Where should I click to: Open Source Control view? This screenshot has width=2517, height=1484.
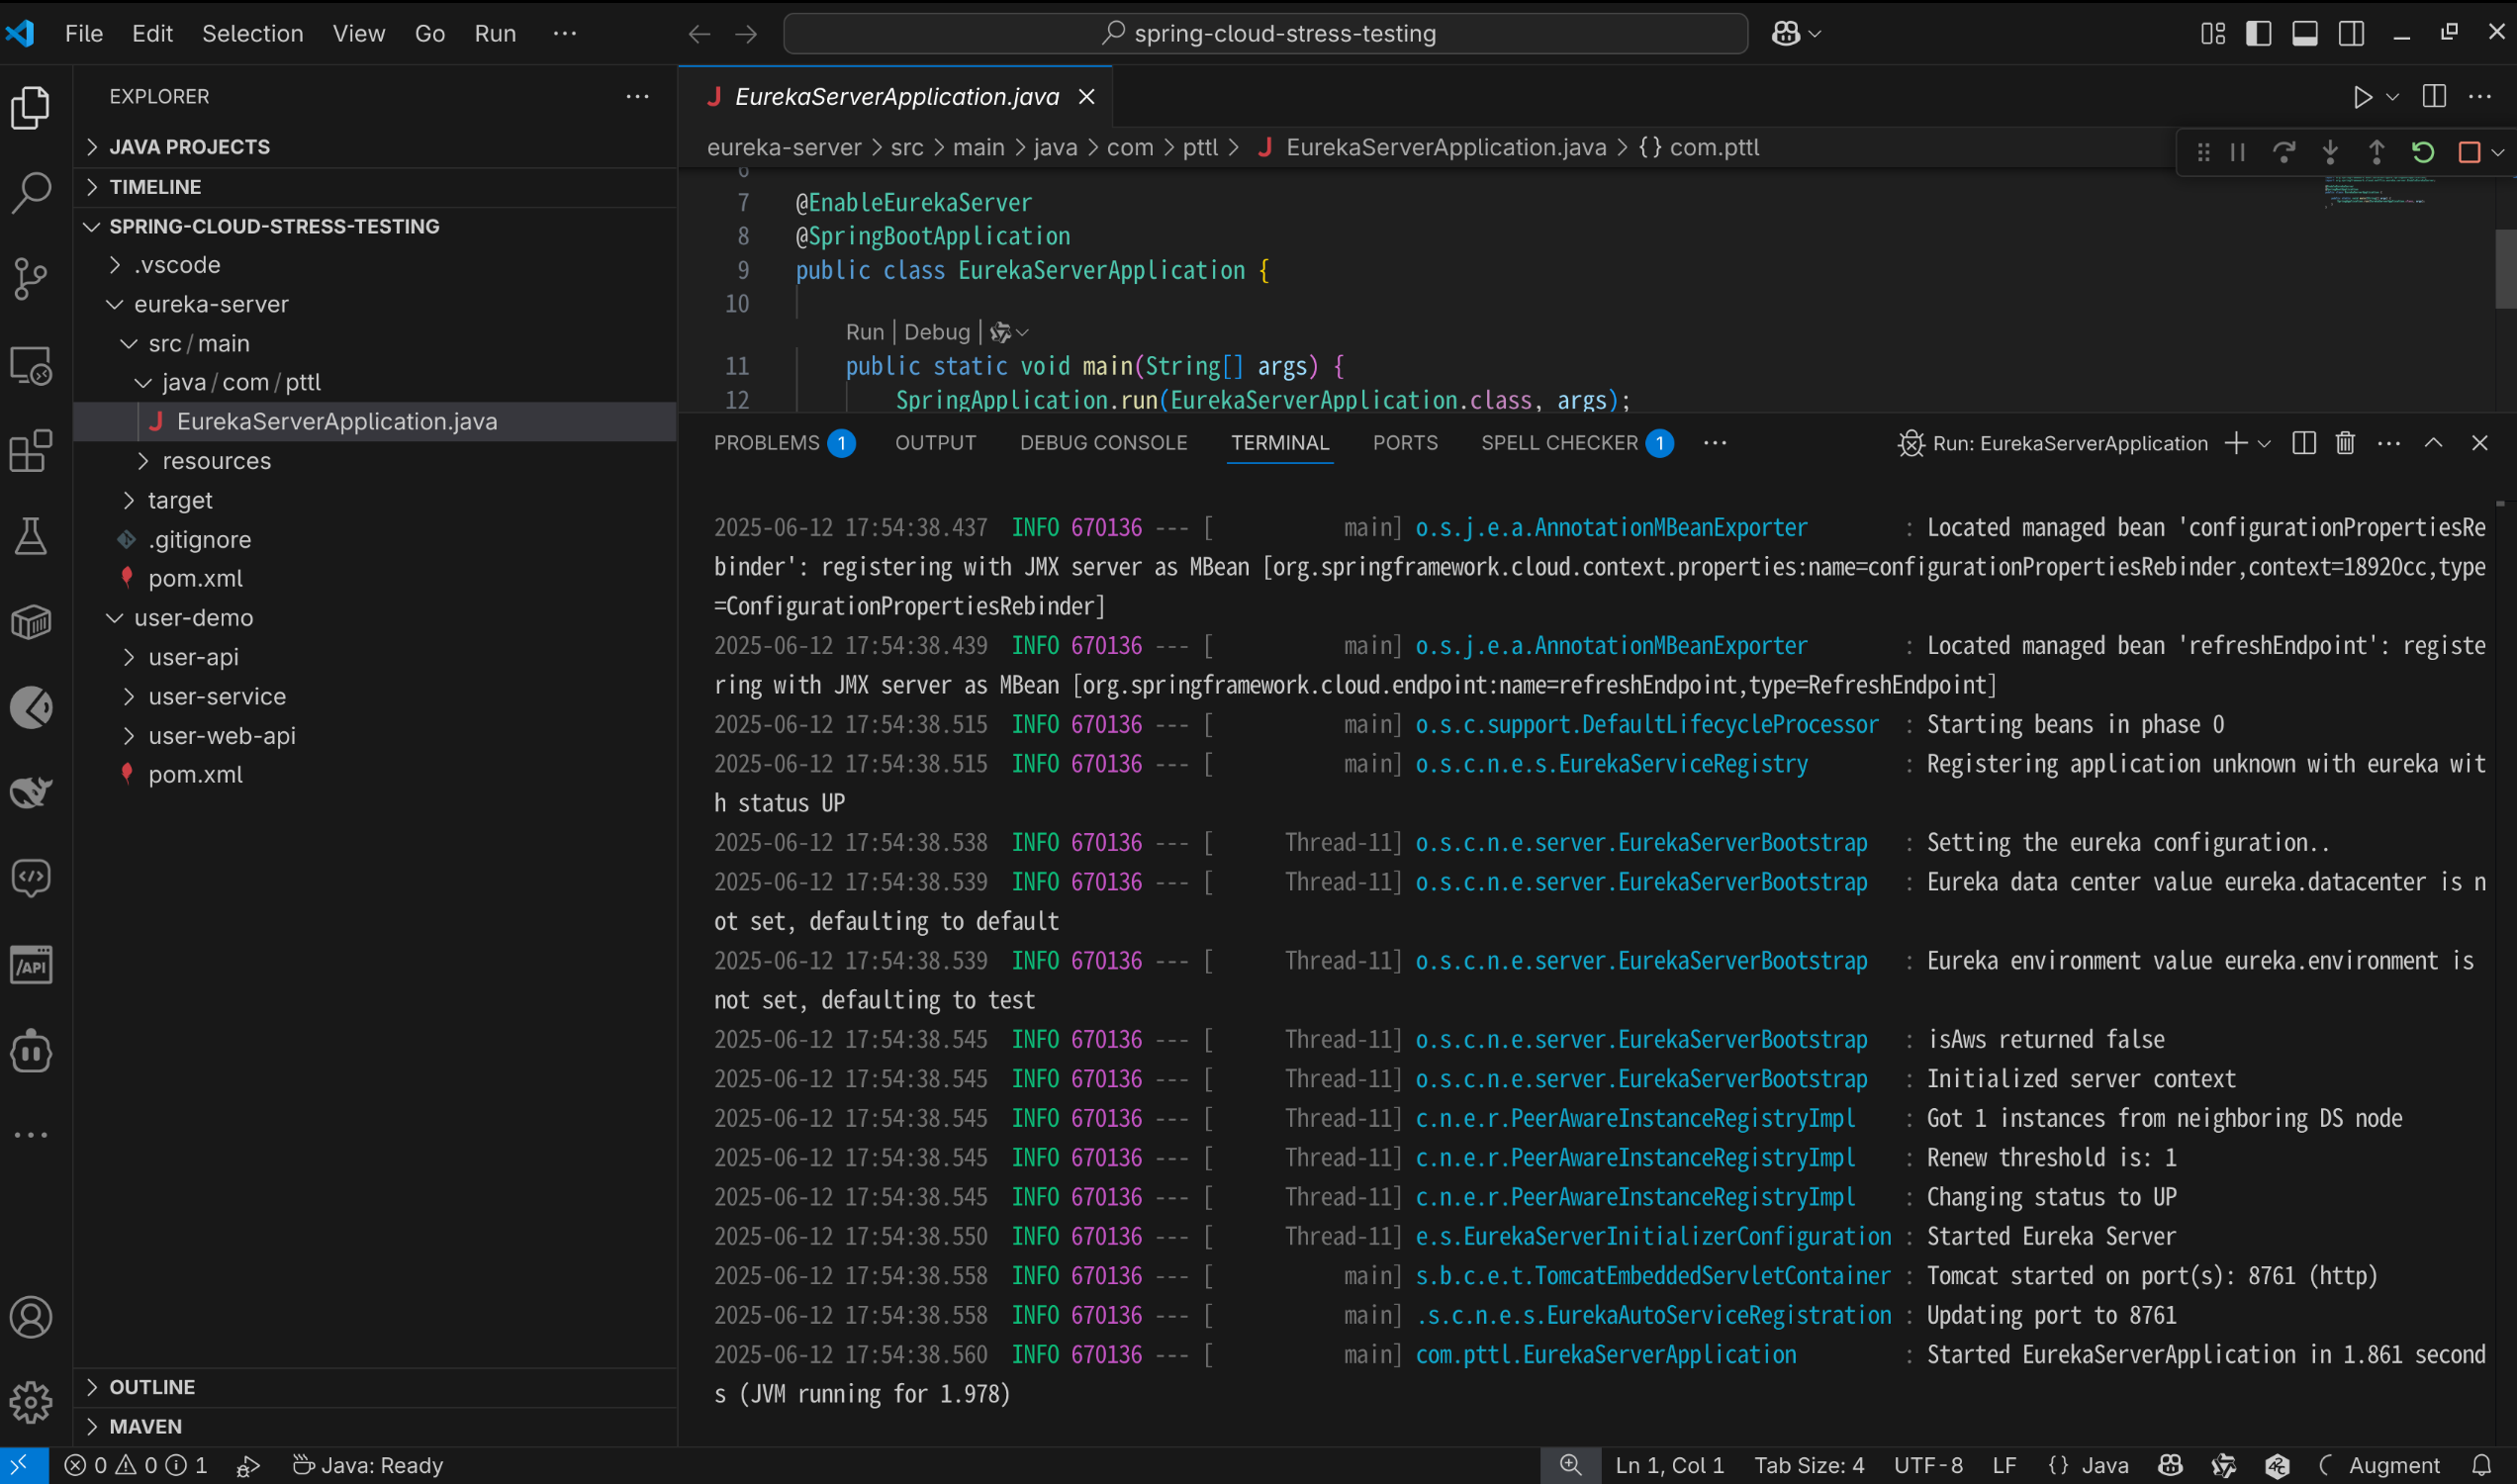coord(30,279)
